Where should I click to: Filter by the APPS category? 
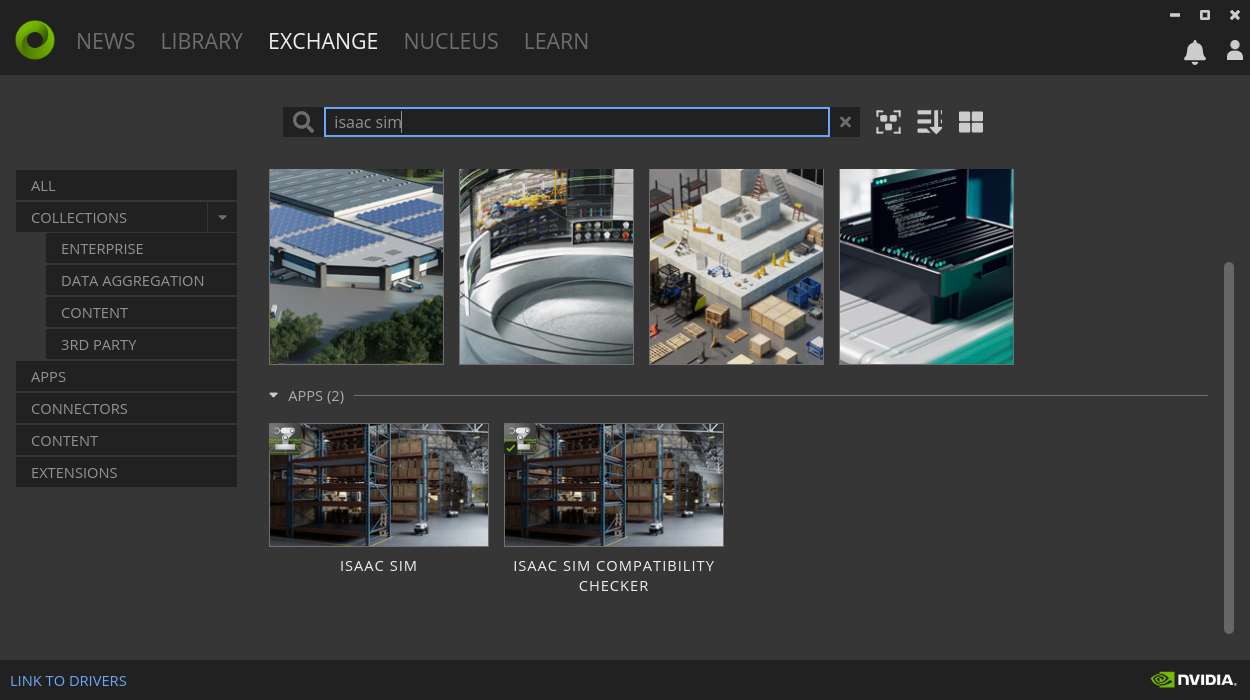point(126,377)
